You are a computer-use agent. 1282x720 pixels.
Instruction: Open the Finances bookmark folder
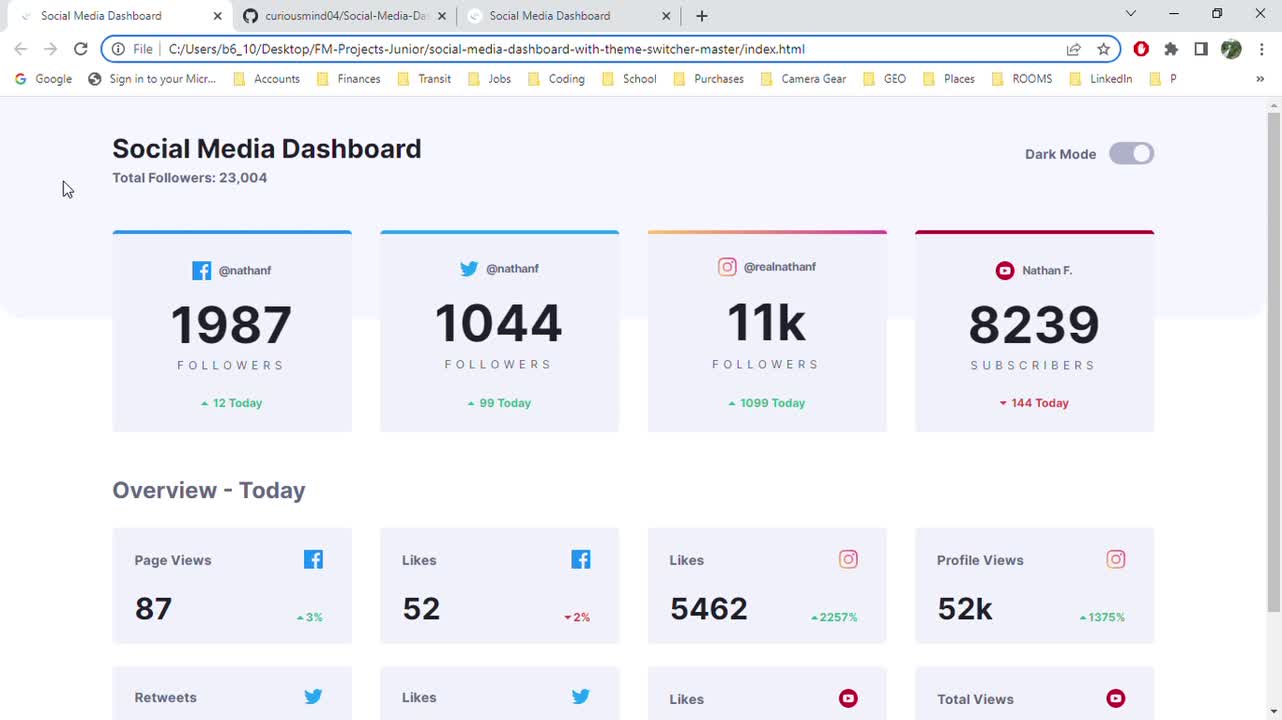pyautogui.click(x=348, y=79)
